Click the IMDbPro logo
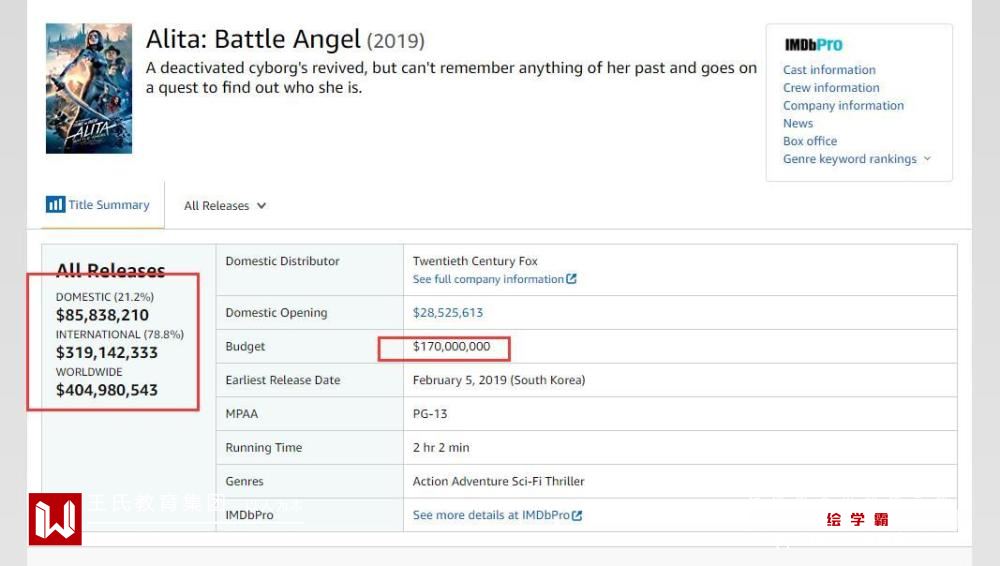This screenshot has height=566, width=1000. point(813,45)
